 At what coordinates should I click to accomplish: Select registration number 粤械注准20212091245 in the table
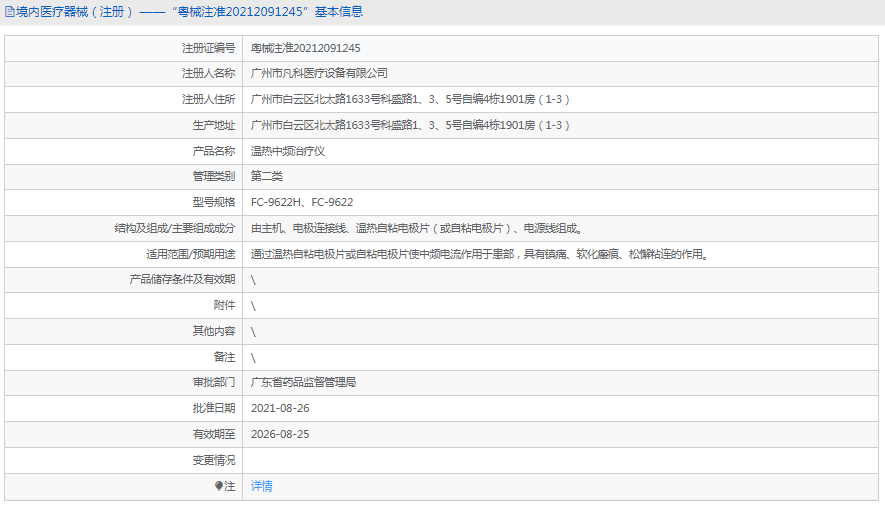point(305,48)
